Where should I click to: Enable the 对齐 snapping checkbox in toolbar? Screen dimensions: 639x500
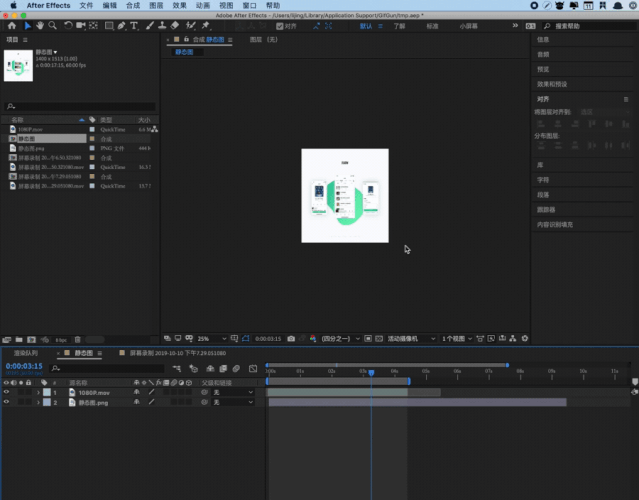(x=279, y=27)
